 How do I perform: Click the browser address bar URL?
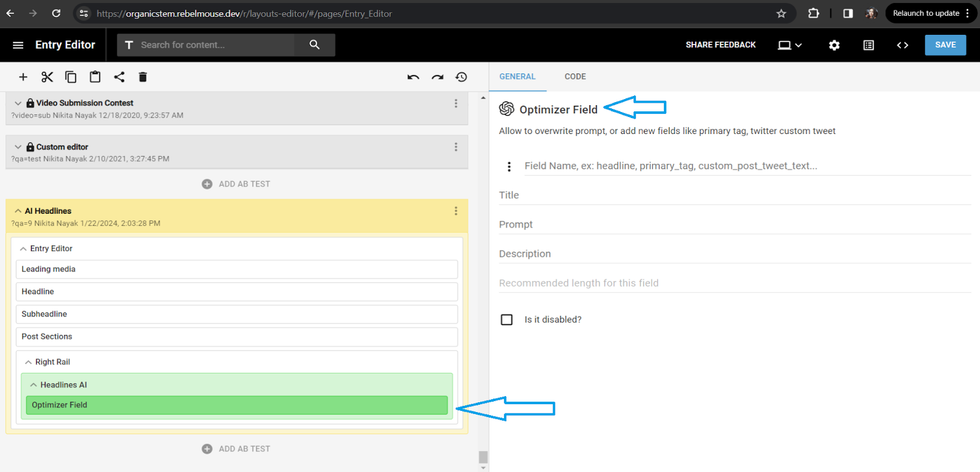click(244, 13)
